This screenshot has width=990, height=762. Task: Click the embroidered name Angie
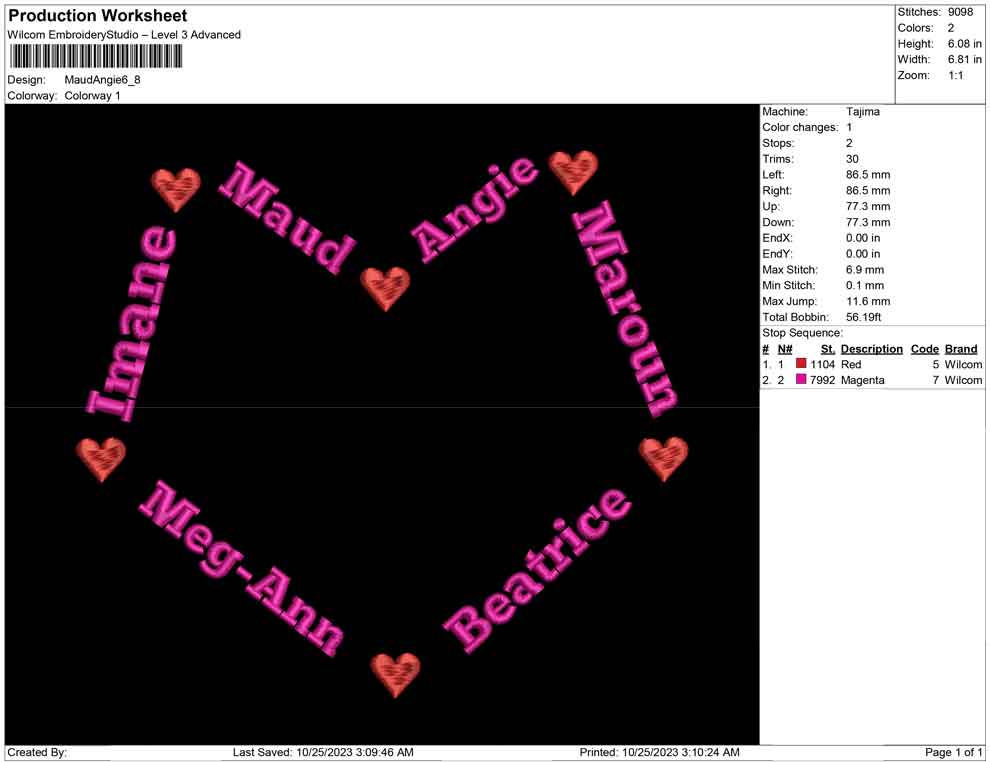click(x=475, y=208)
